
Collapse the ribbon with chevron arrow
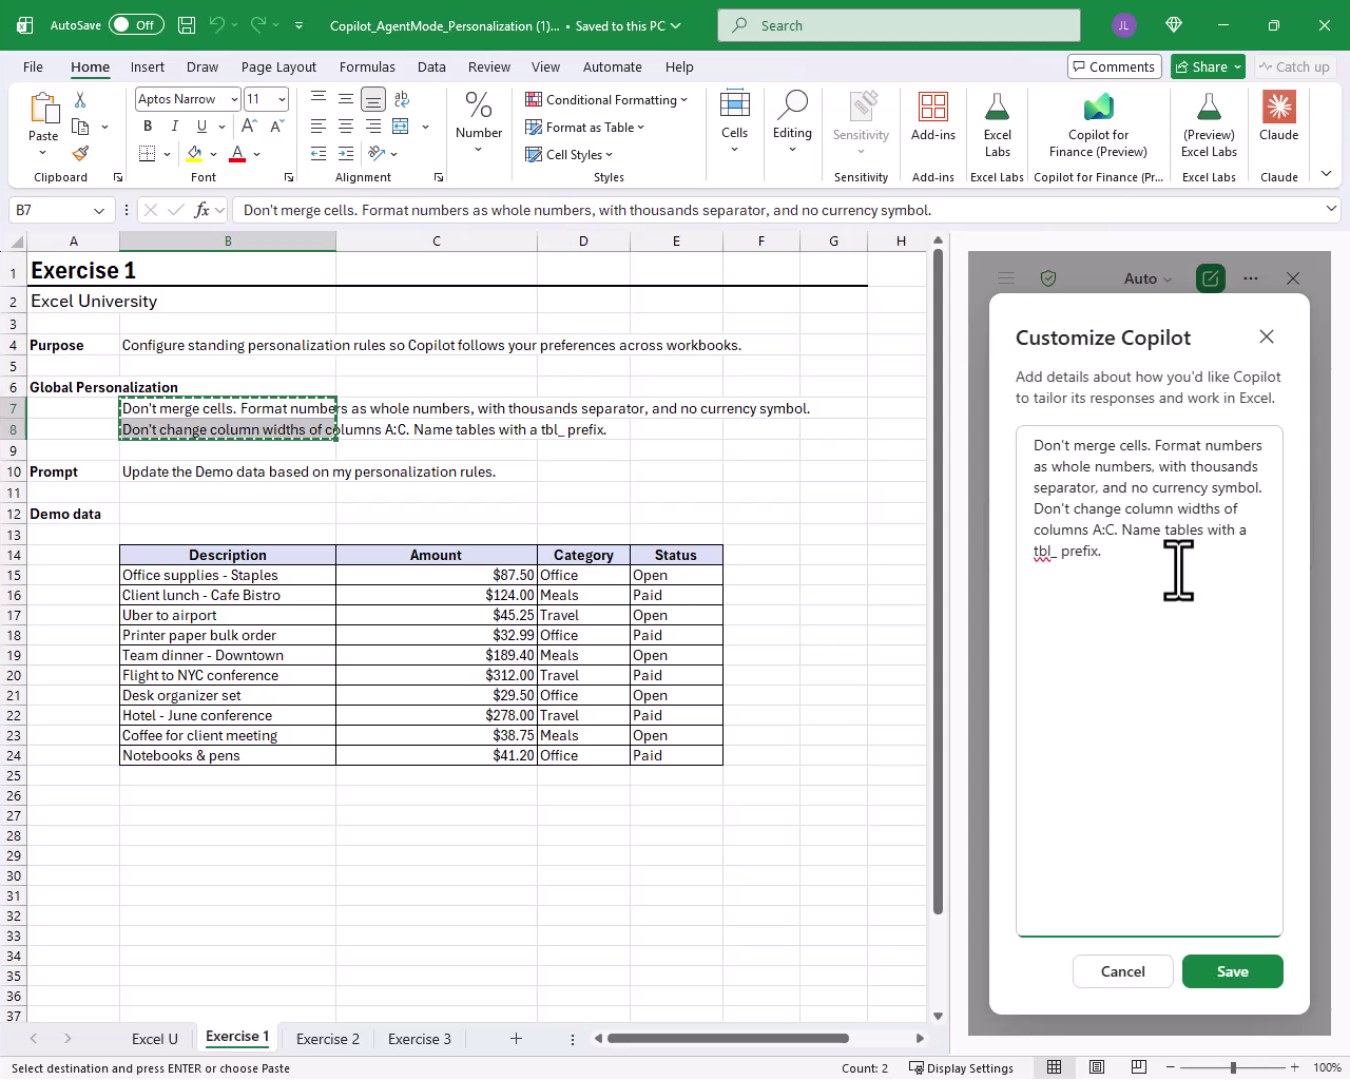(1326, 173)
